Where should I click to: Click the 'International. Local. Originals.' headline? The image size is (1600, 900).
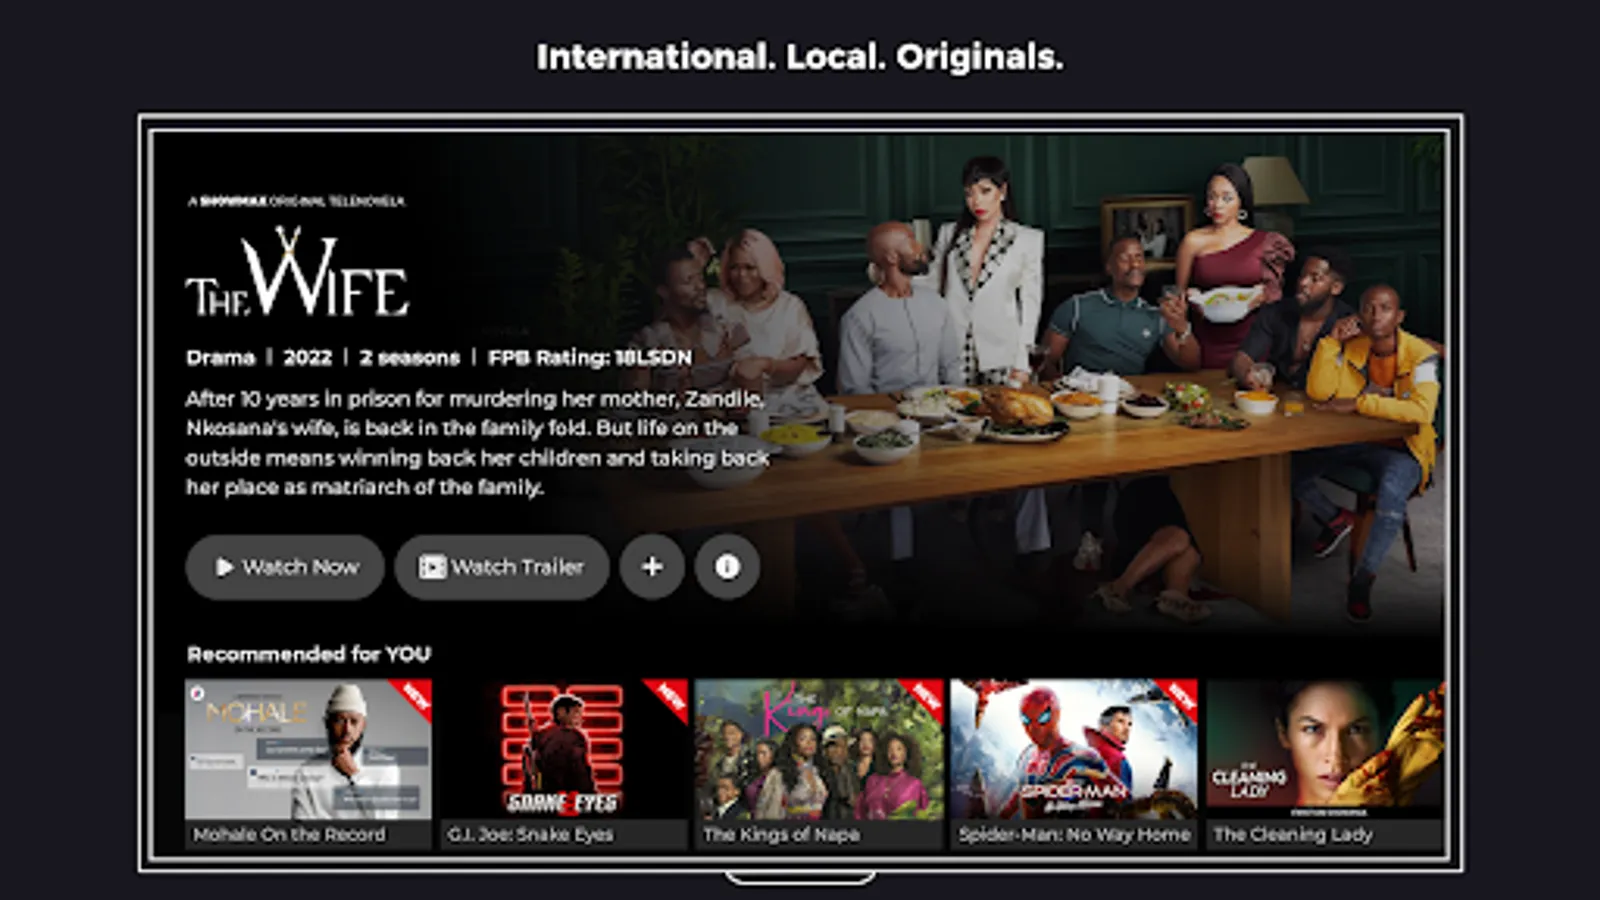pyautogui.click(x=800, y=57)
